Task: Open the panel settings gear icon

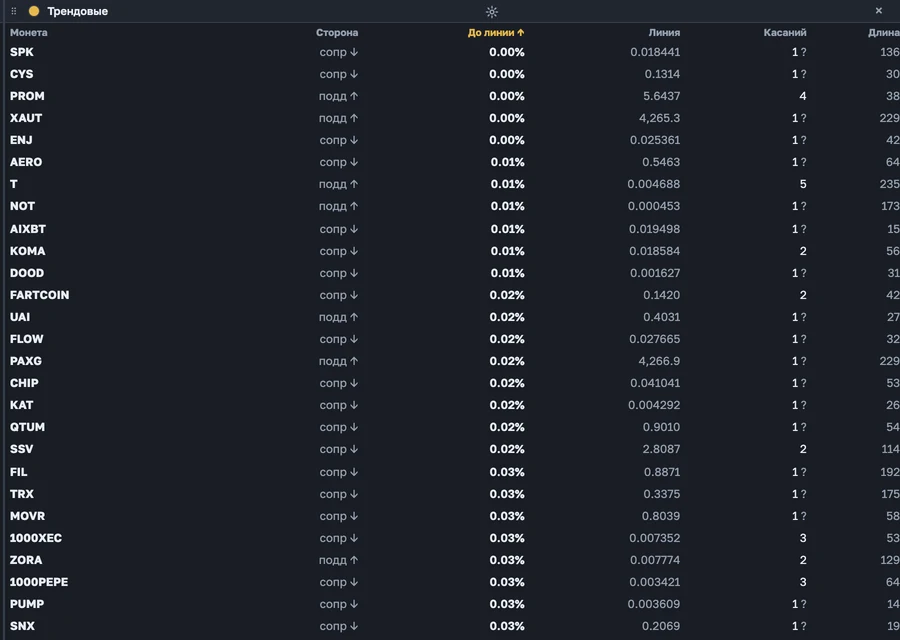Action: click(492, 11)
